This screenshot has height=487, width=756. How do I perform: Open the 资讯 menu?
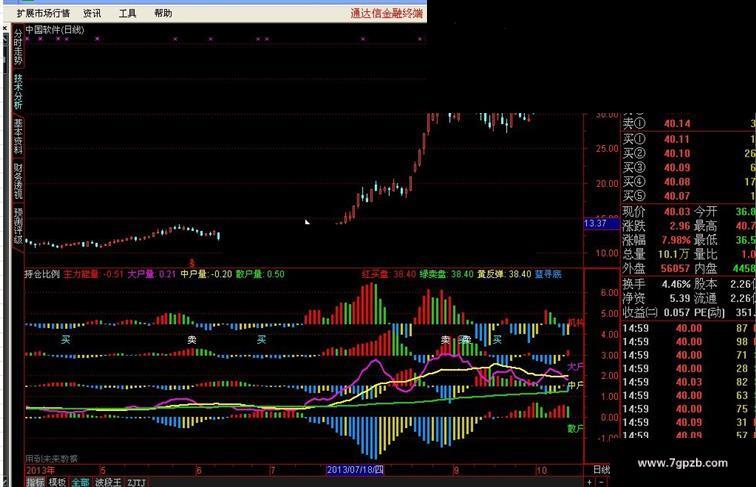[x=92, y=13]
